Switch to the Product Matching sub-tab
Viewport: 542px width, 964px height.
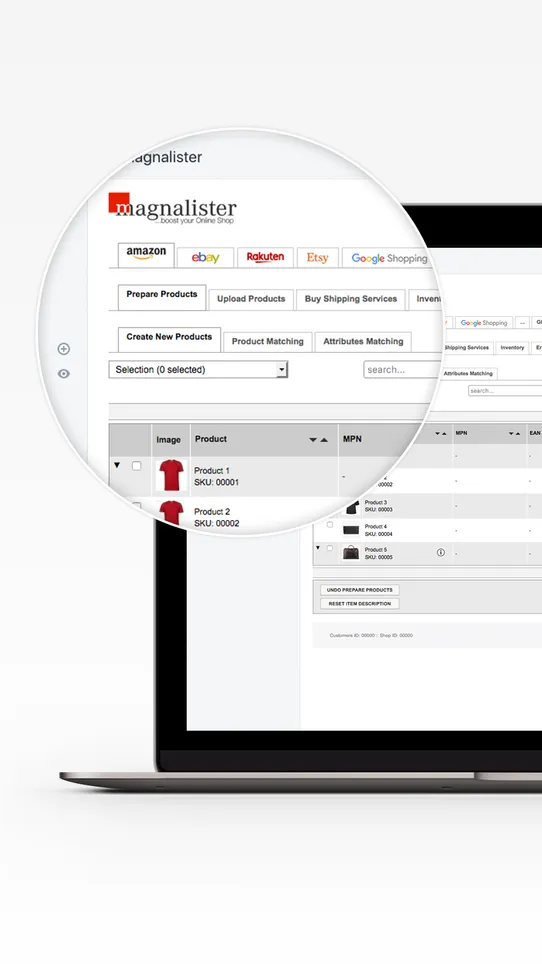pyautogui.click(x=267, y=341)
